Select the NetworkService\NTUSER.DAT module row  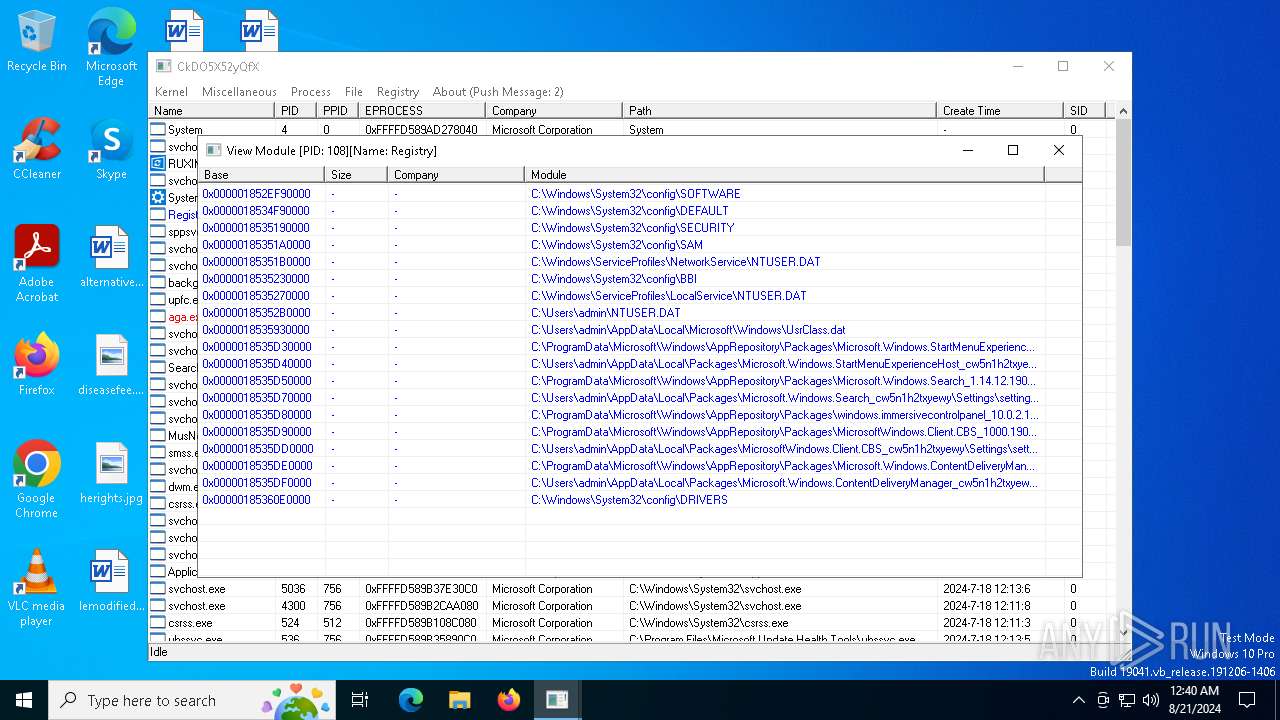pos(640,262)
